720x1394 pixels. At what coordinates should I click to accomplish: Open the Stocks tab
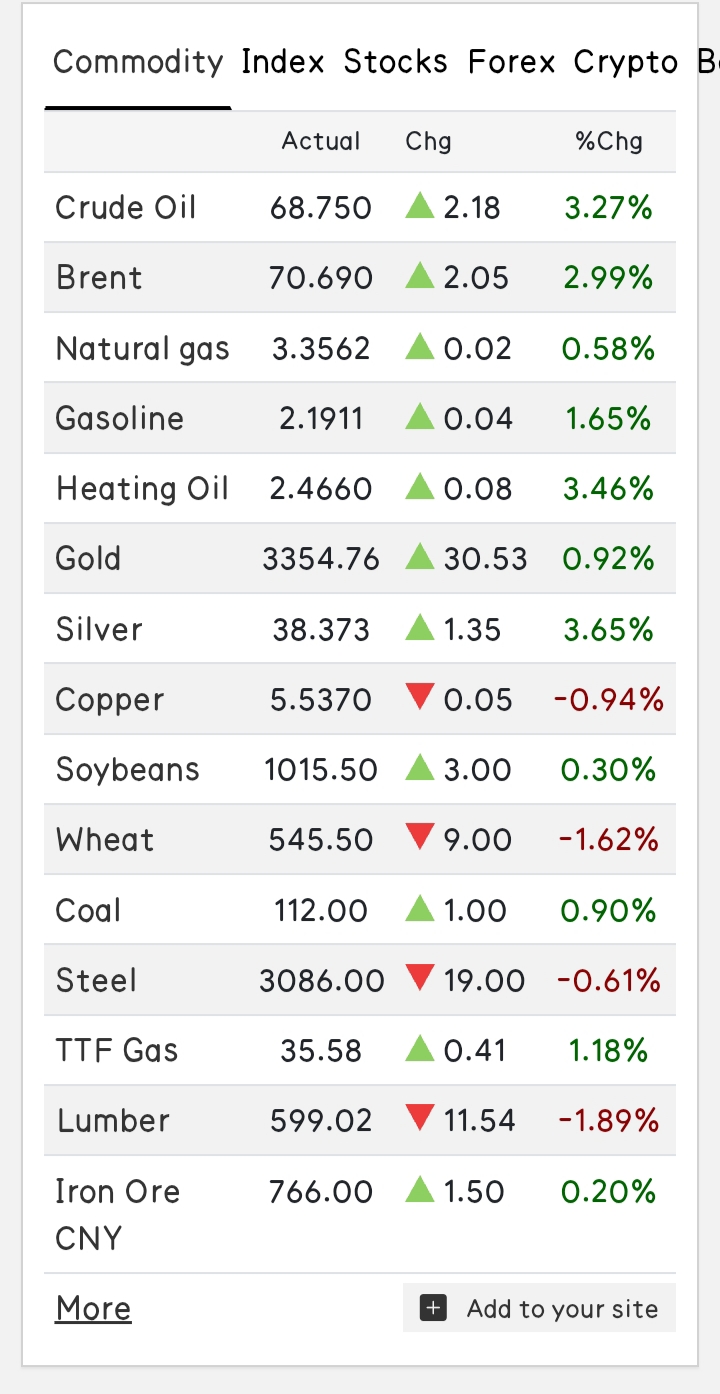(x=395, y=62)
